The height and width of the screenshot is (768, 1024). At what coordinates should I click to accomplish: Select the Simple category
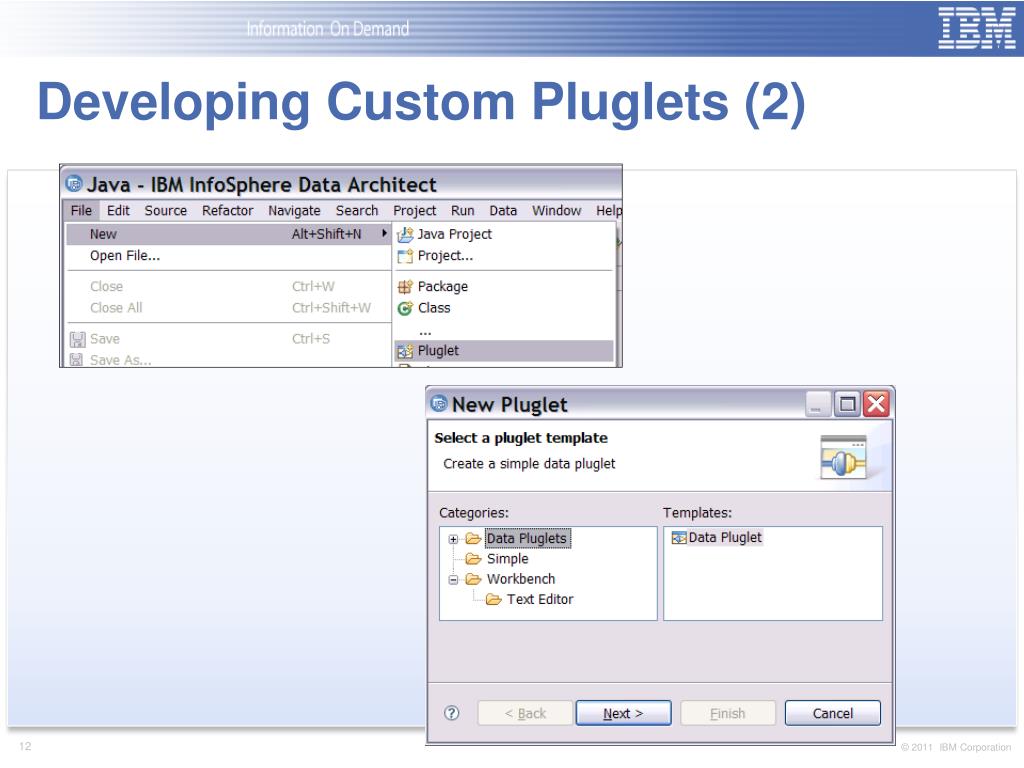[x=507, y=559]
